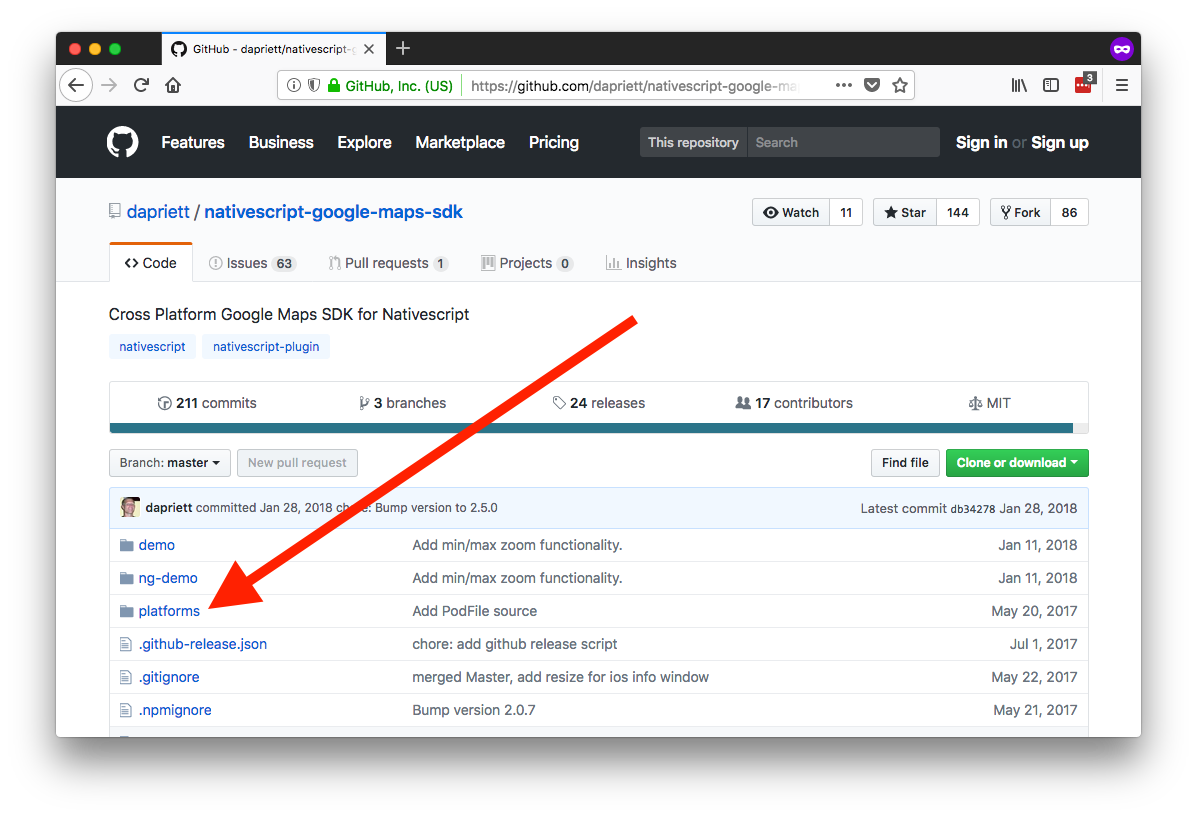Click the nativescript-plugin topic tag
1197x817 pixels.
point(266,346)
